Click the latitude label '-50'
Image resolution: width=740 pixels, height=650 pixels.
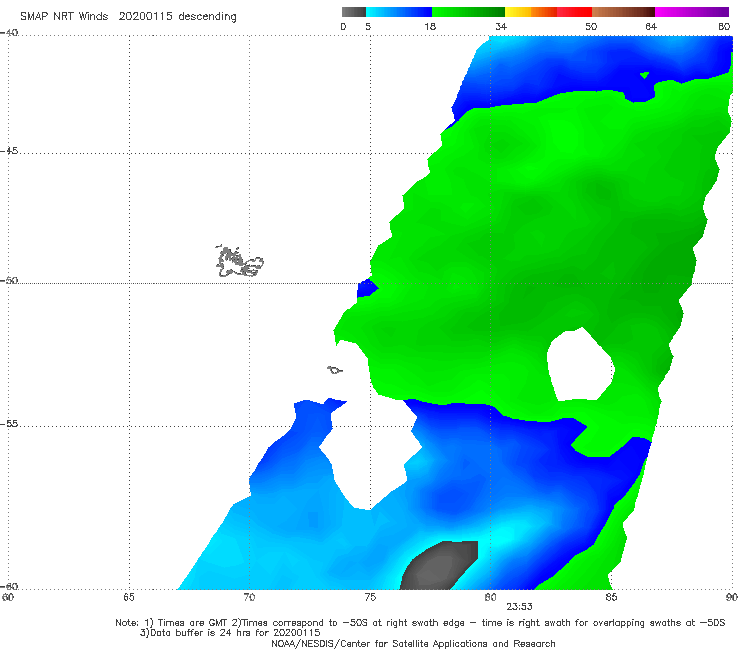[x=9, y=280]
